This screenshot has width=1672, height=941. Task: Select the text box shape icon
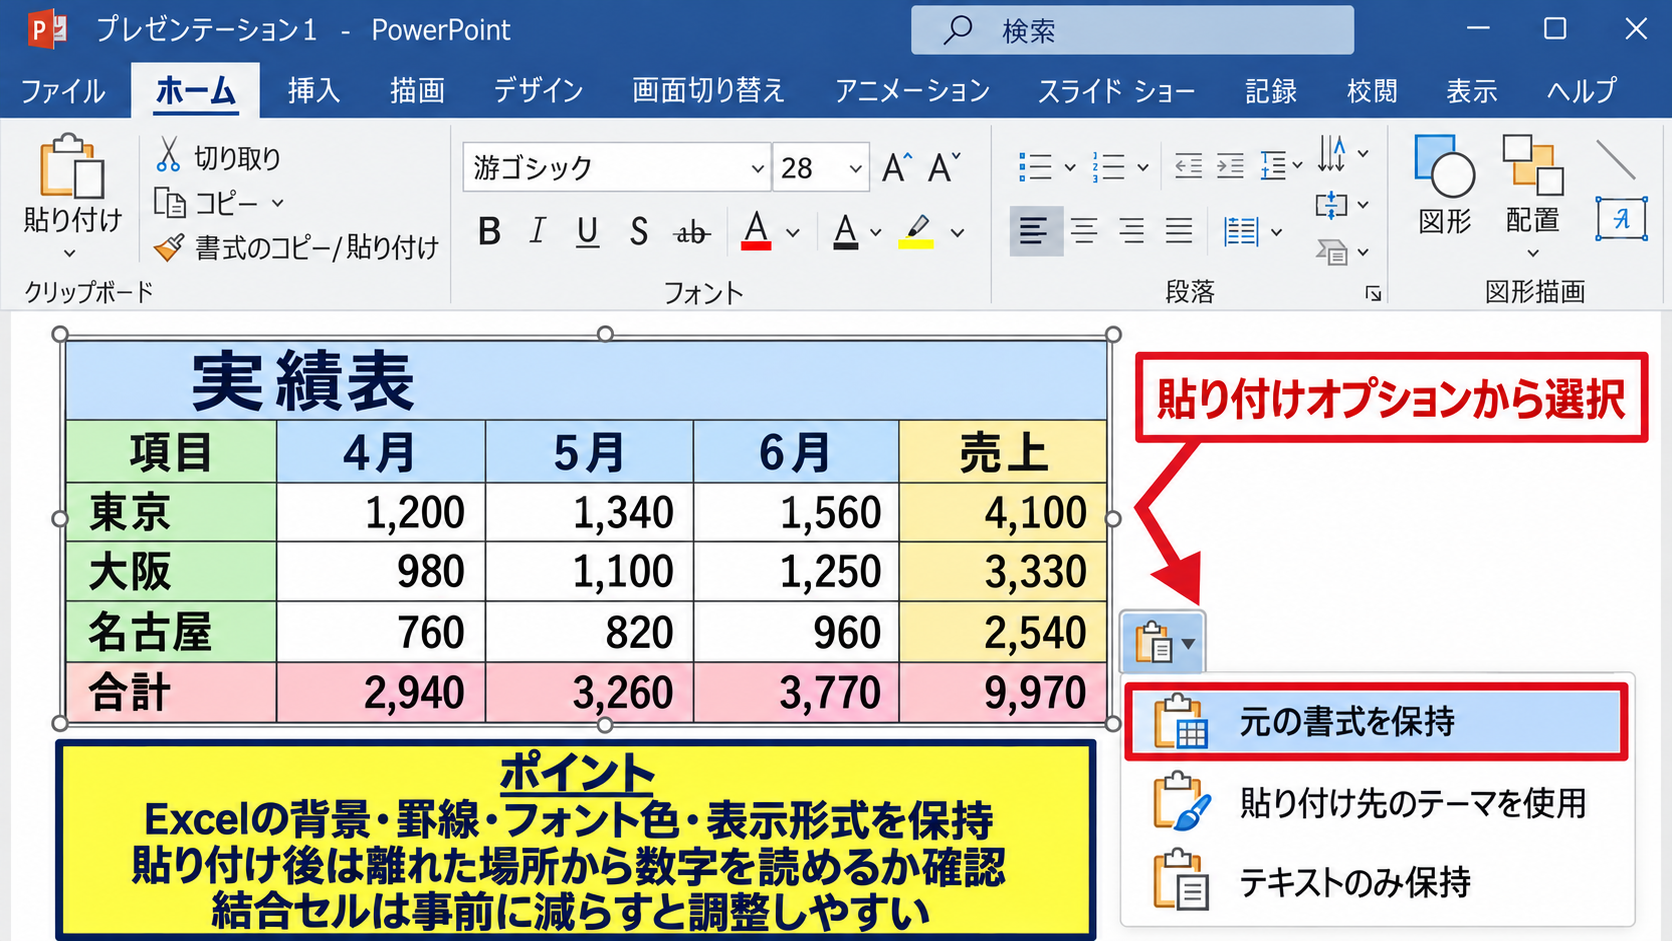[1620, 219]
